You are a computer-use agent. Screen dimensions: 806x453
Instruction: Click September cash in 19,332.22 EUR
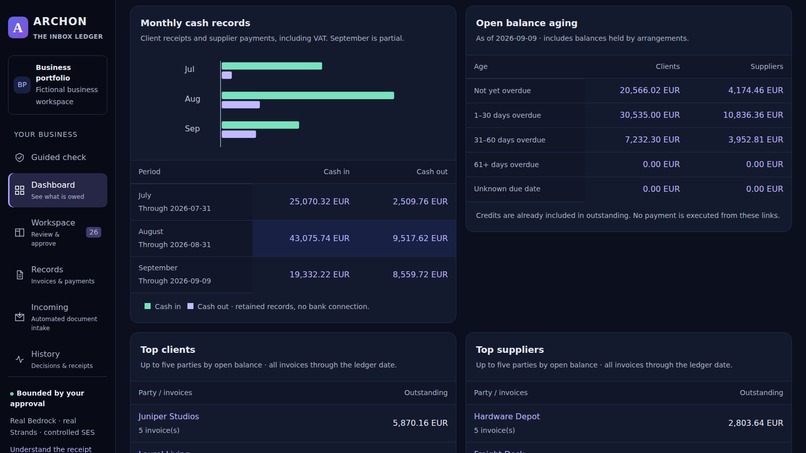pyautogui.click(x=319, y=275)
